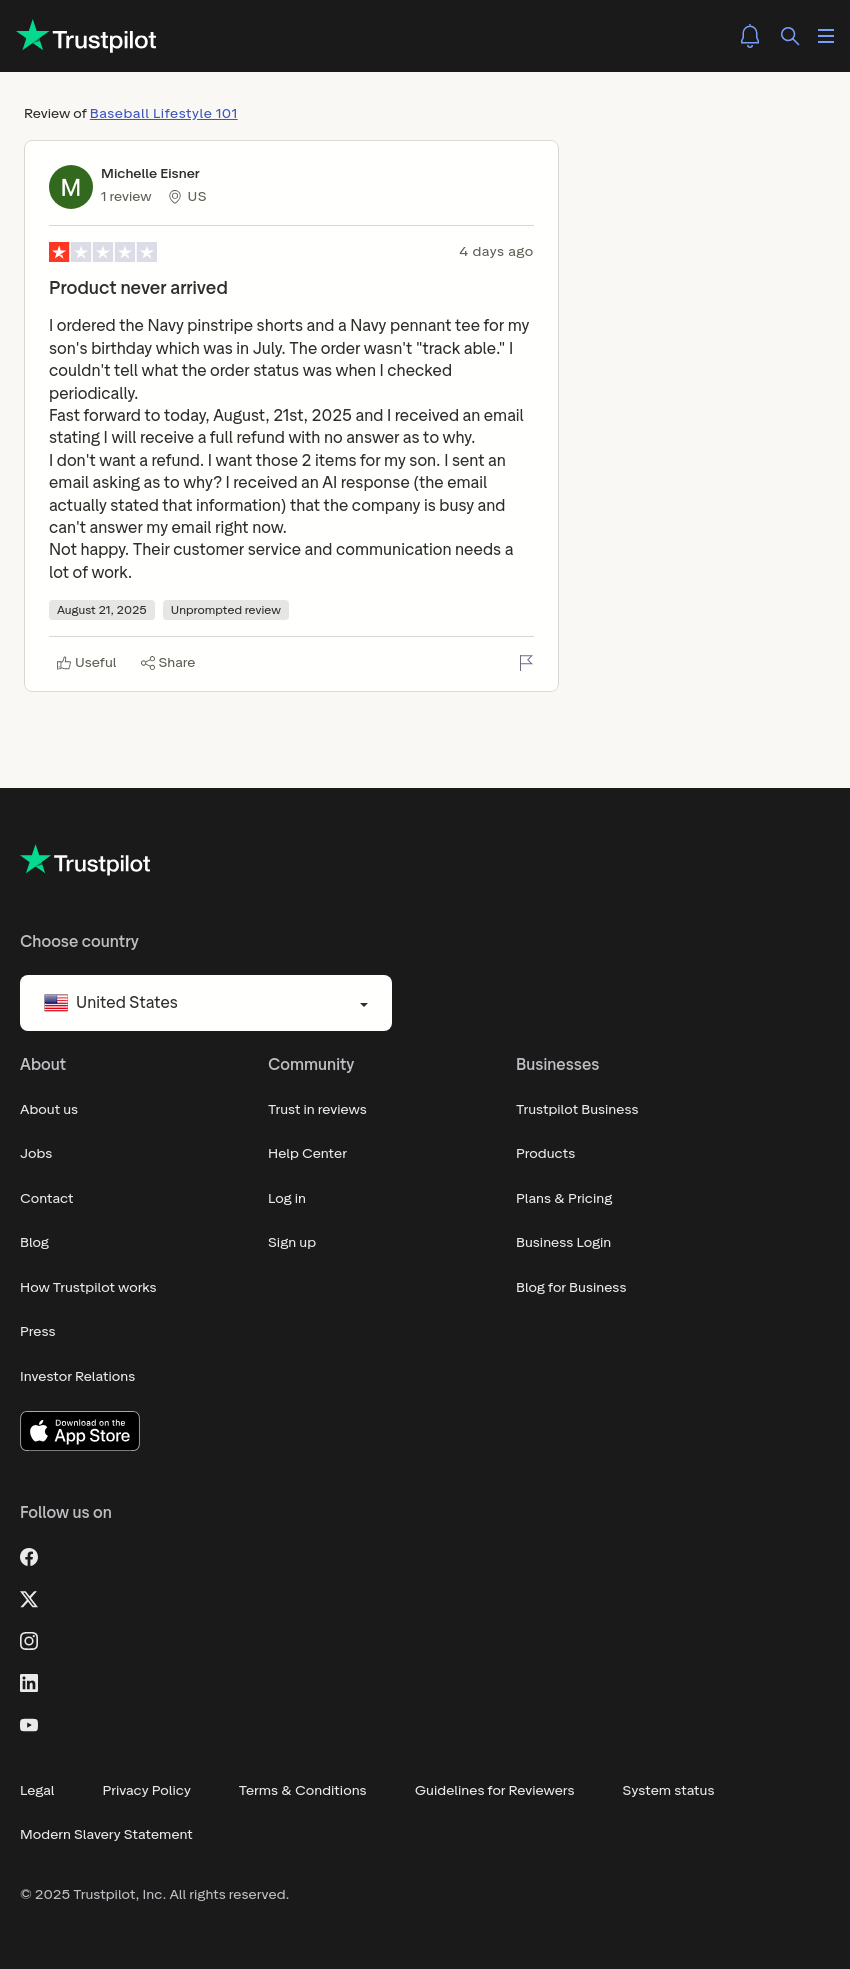
Task: Click the 1 review count text
Action: coord(126,197)
